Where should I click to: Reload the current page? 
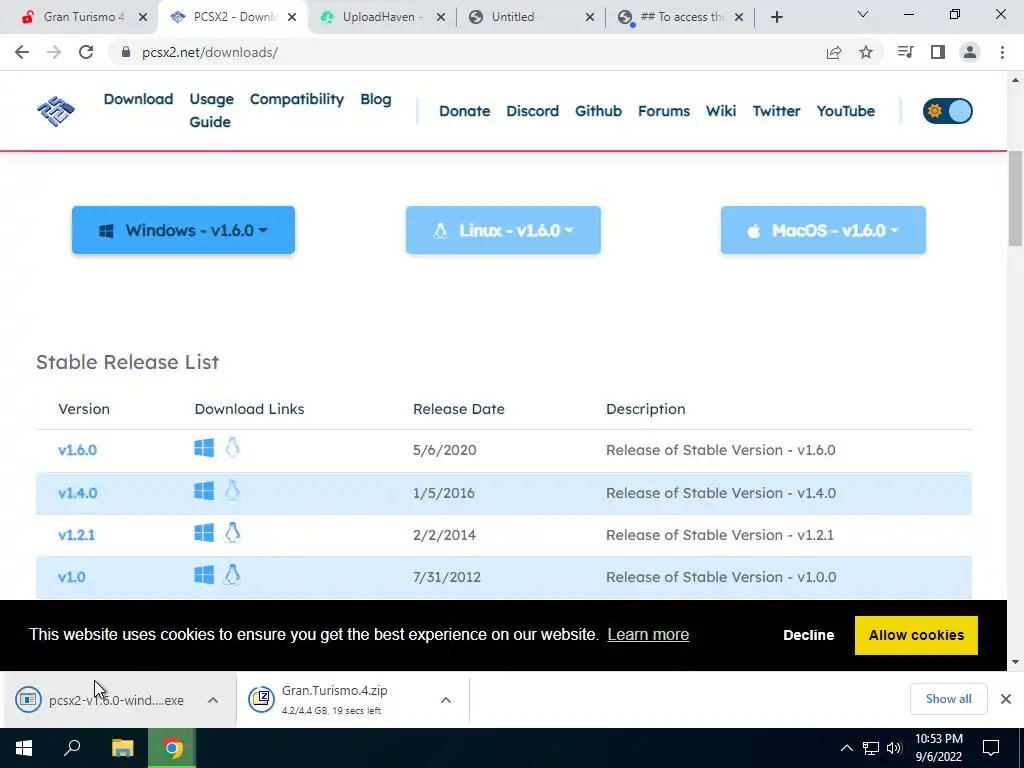[86, 52]
